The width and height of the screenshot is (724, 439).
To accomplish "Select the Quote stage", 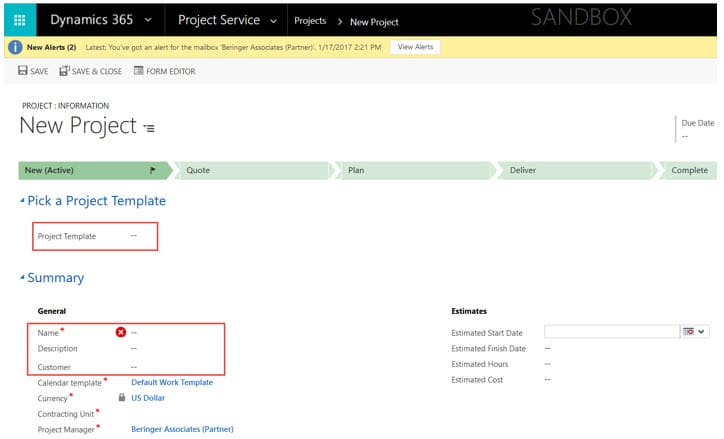I will point(253,170).
